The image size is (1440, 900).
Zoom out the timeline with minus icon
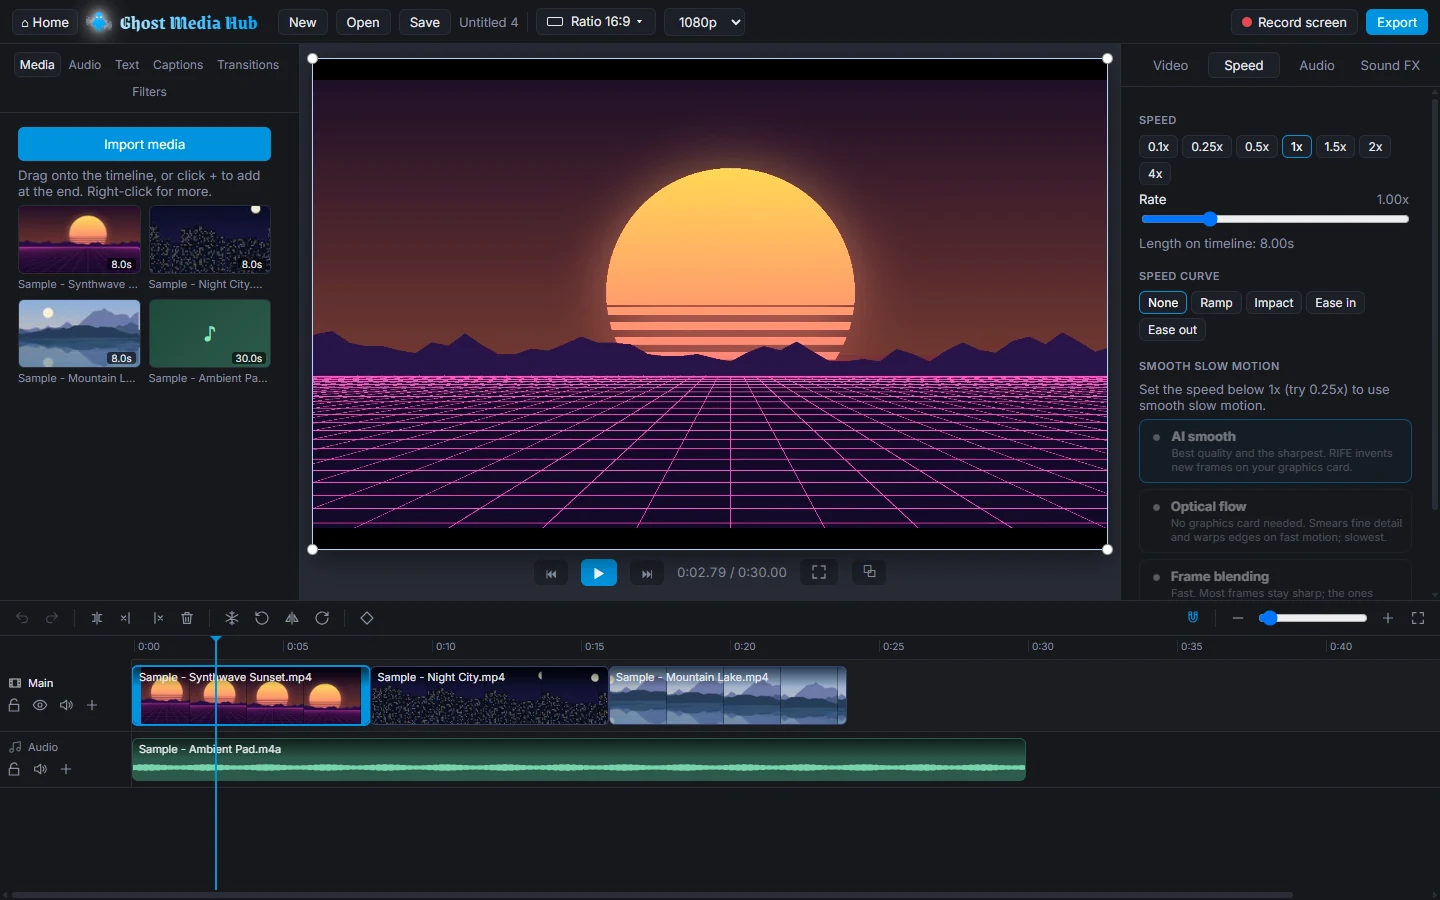(1238, 618)
